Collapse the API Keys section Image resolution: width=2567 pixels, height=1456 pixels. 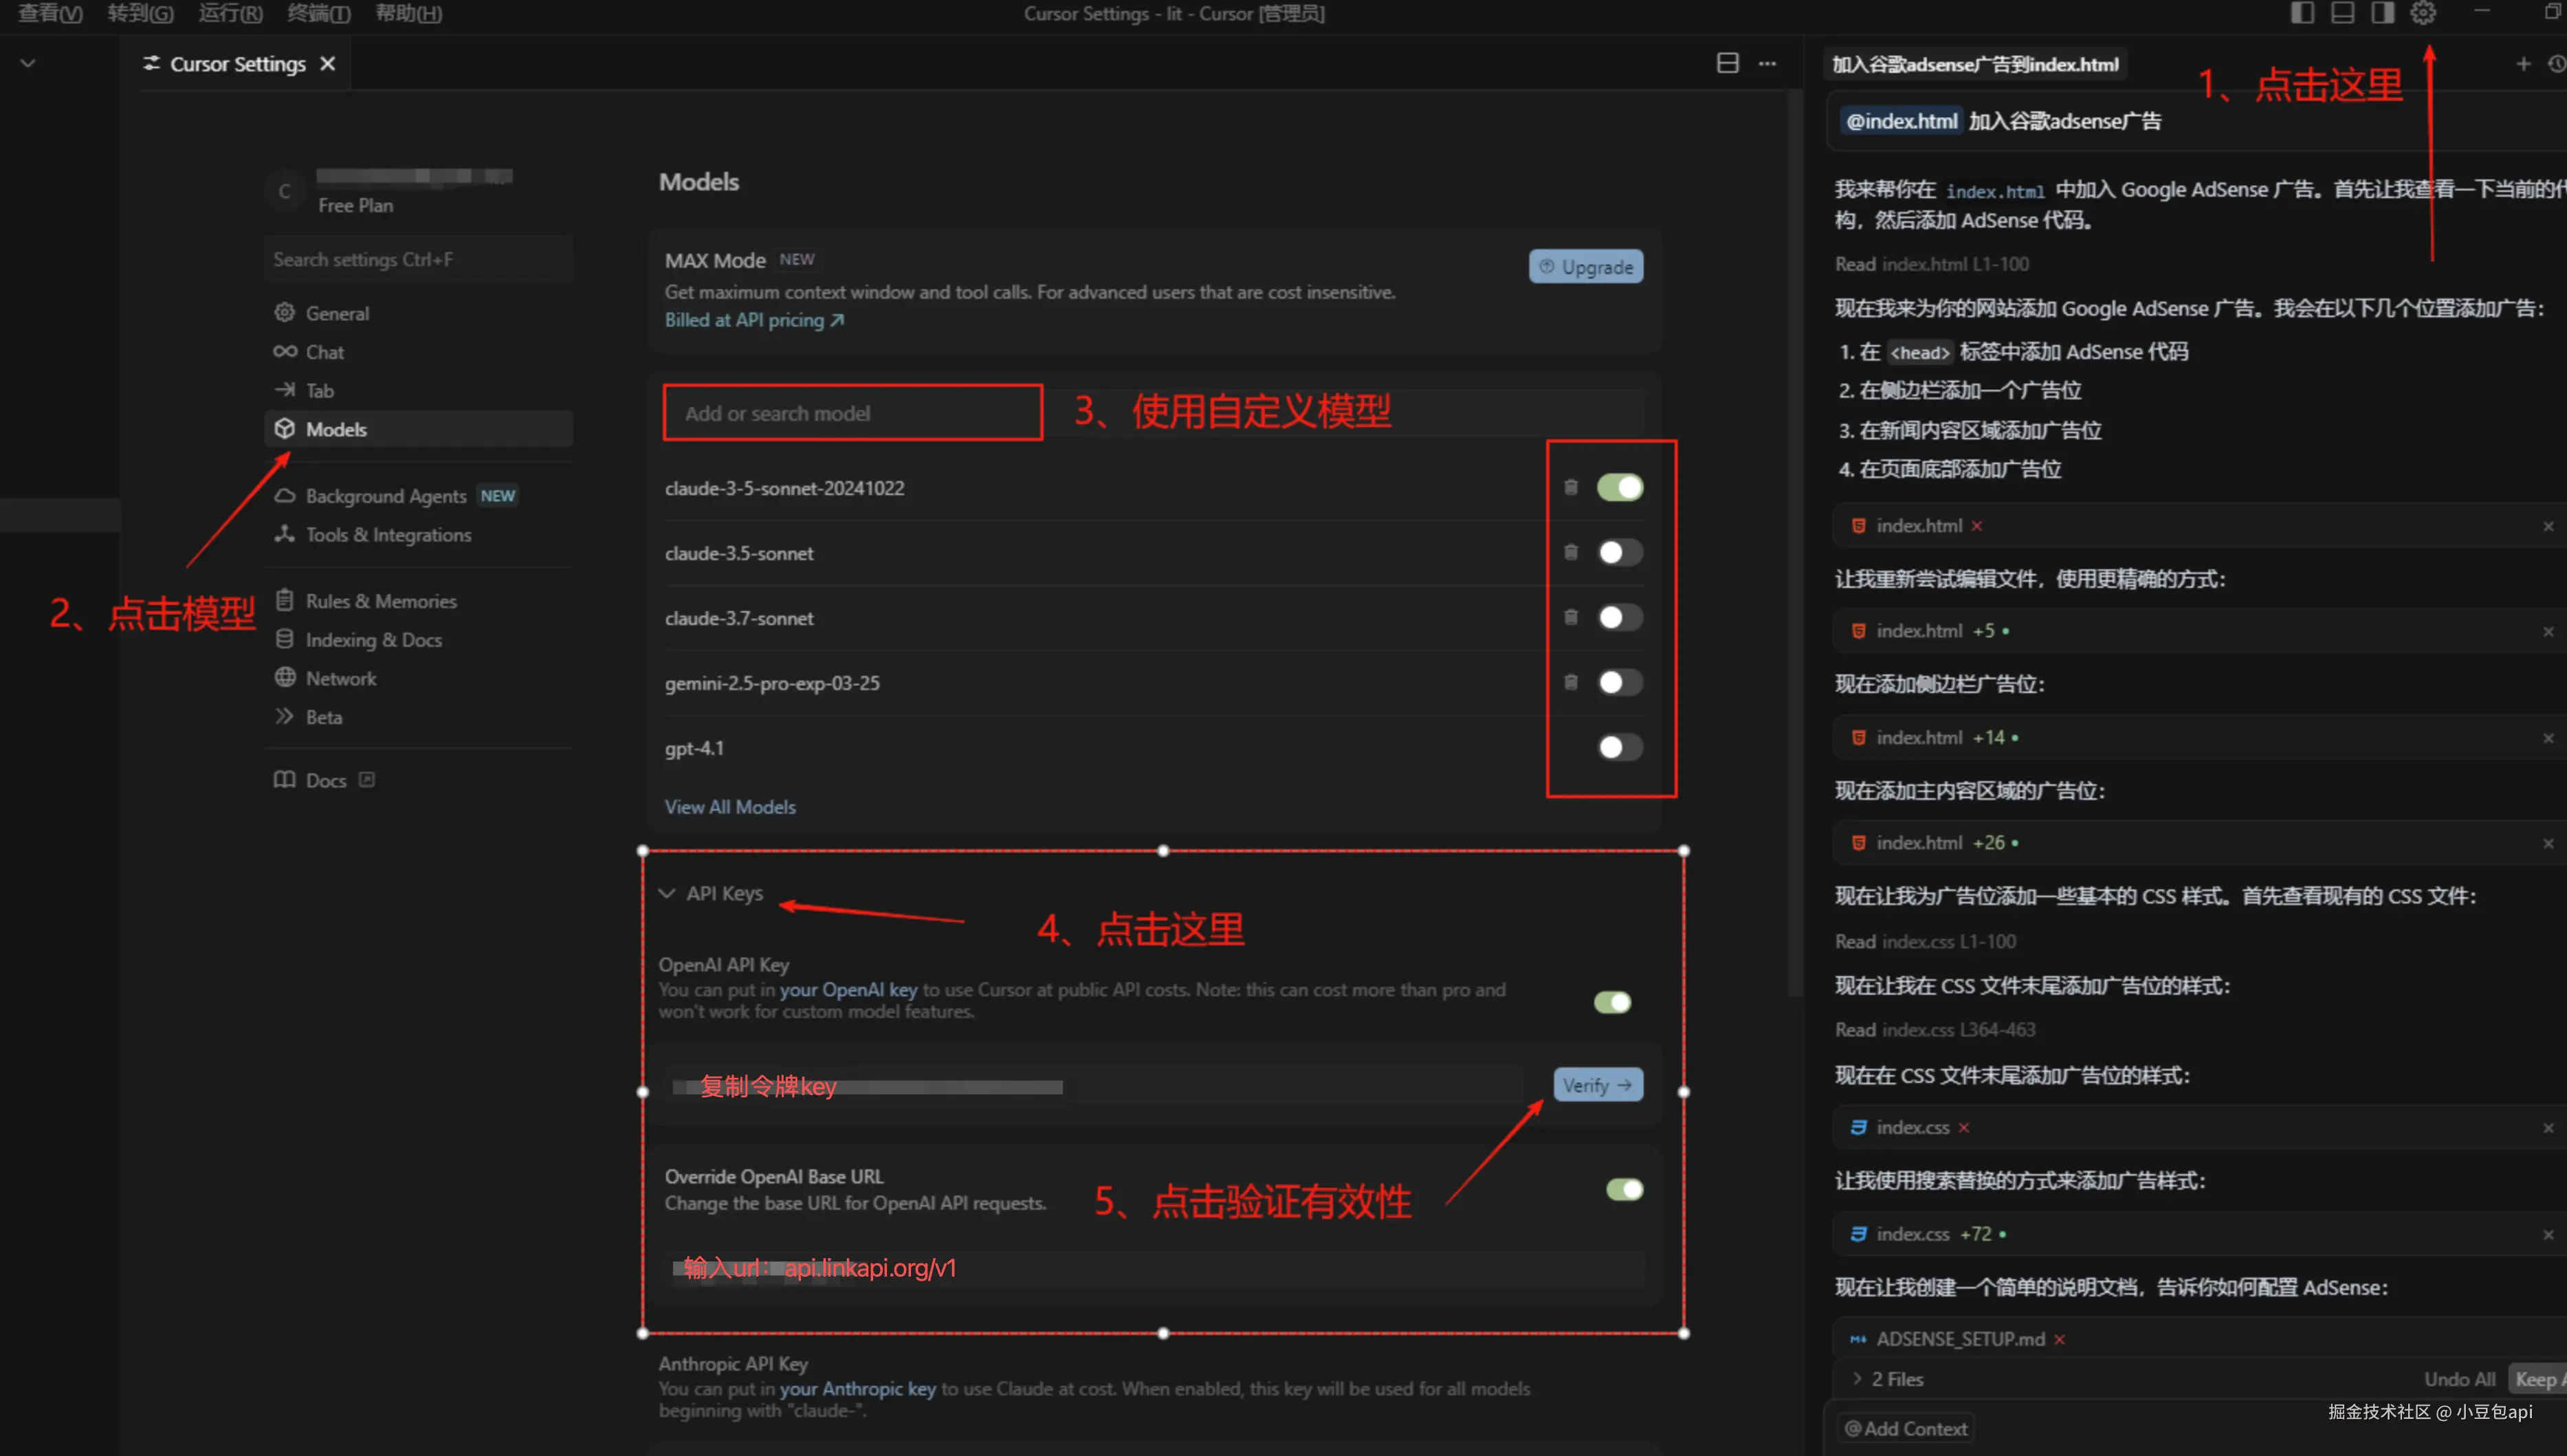[667, 893]
